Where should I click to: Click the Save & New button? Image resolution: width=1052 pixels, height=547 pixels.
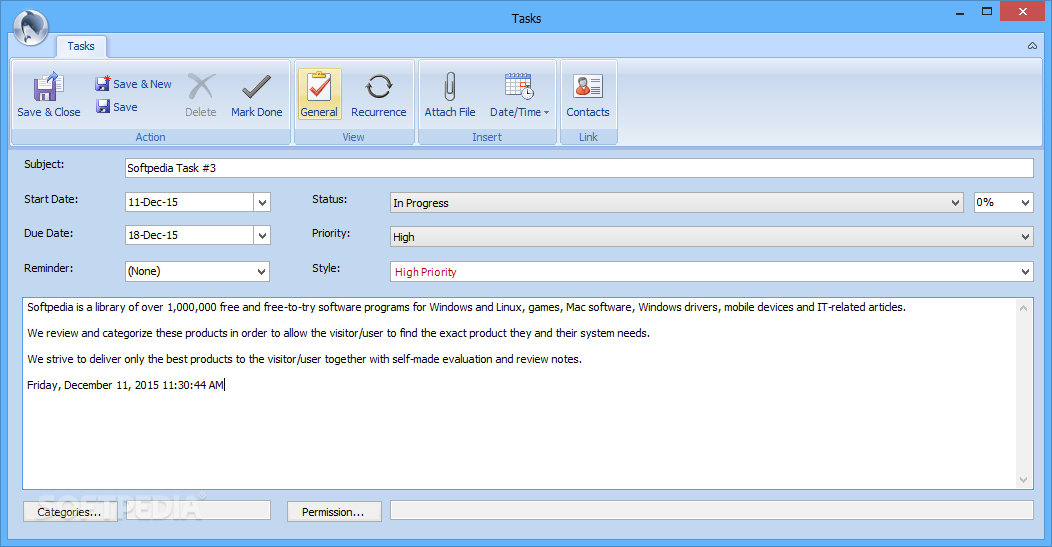[134, 84]
